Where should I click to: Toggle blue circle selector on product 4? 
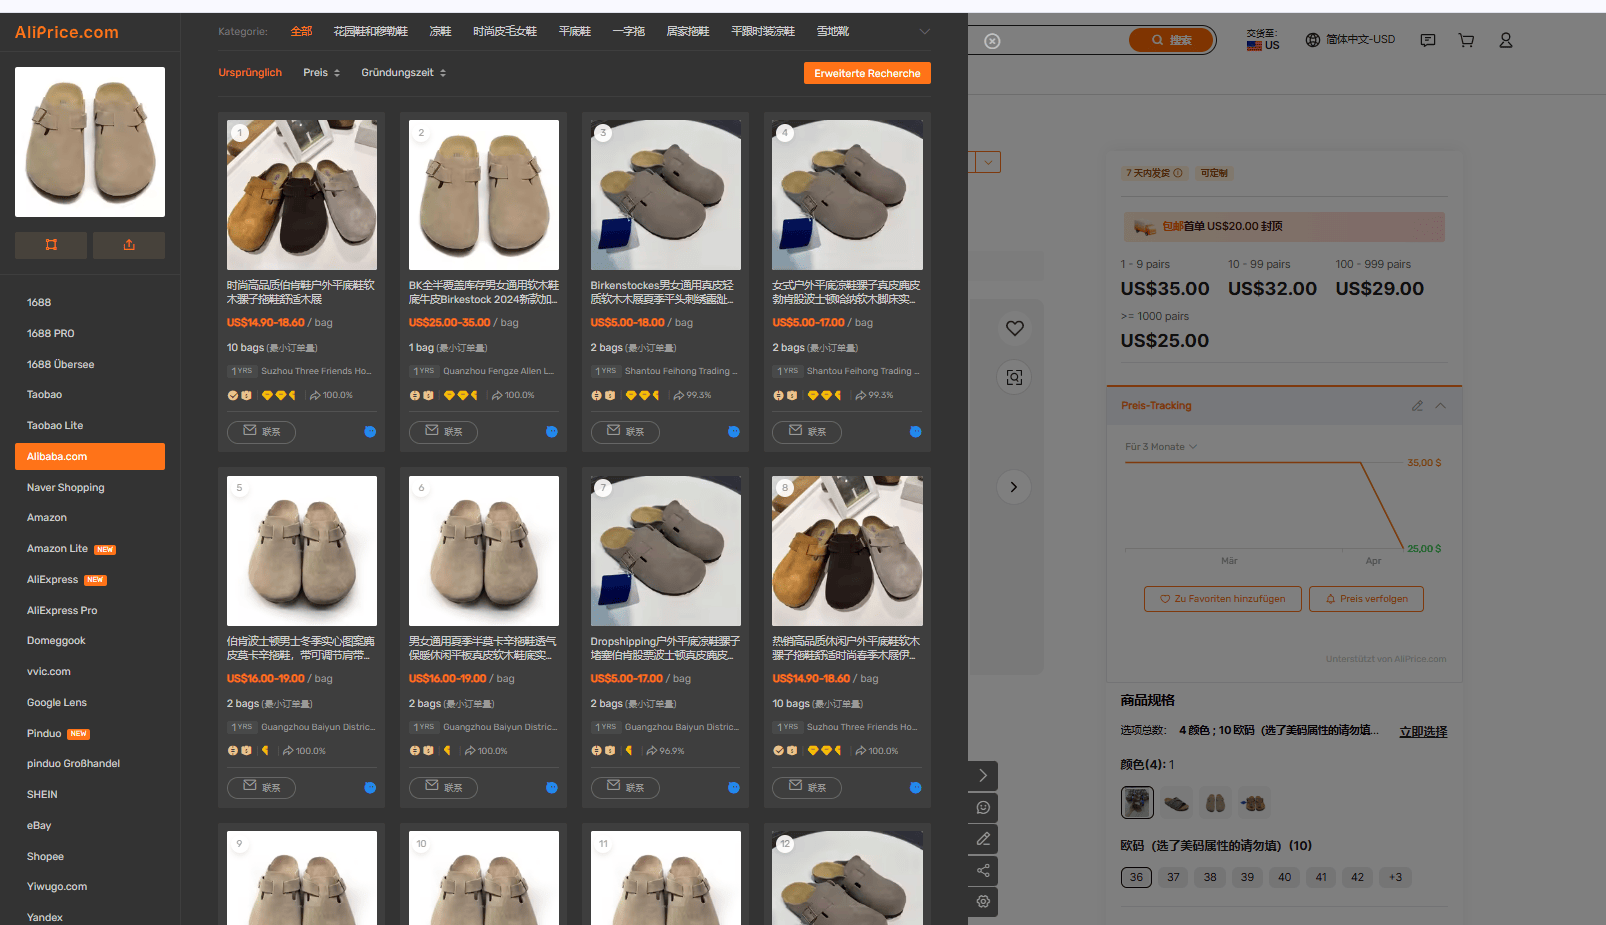tap(915, 432)
